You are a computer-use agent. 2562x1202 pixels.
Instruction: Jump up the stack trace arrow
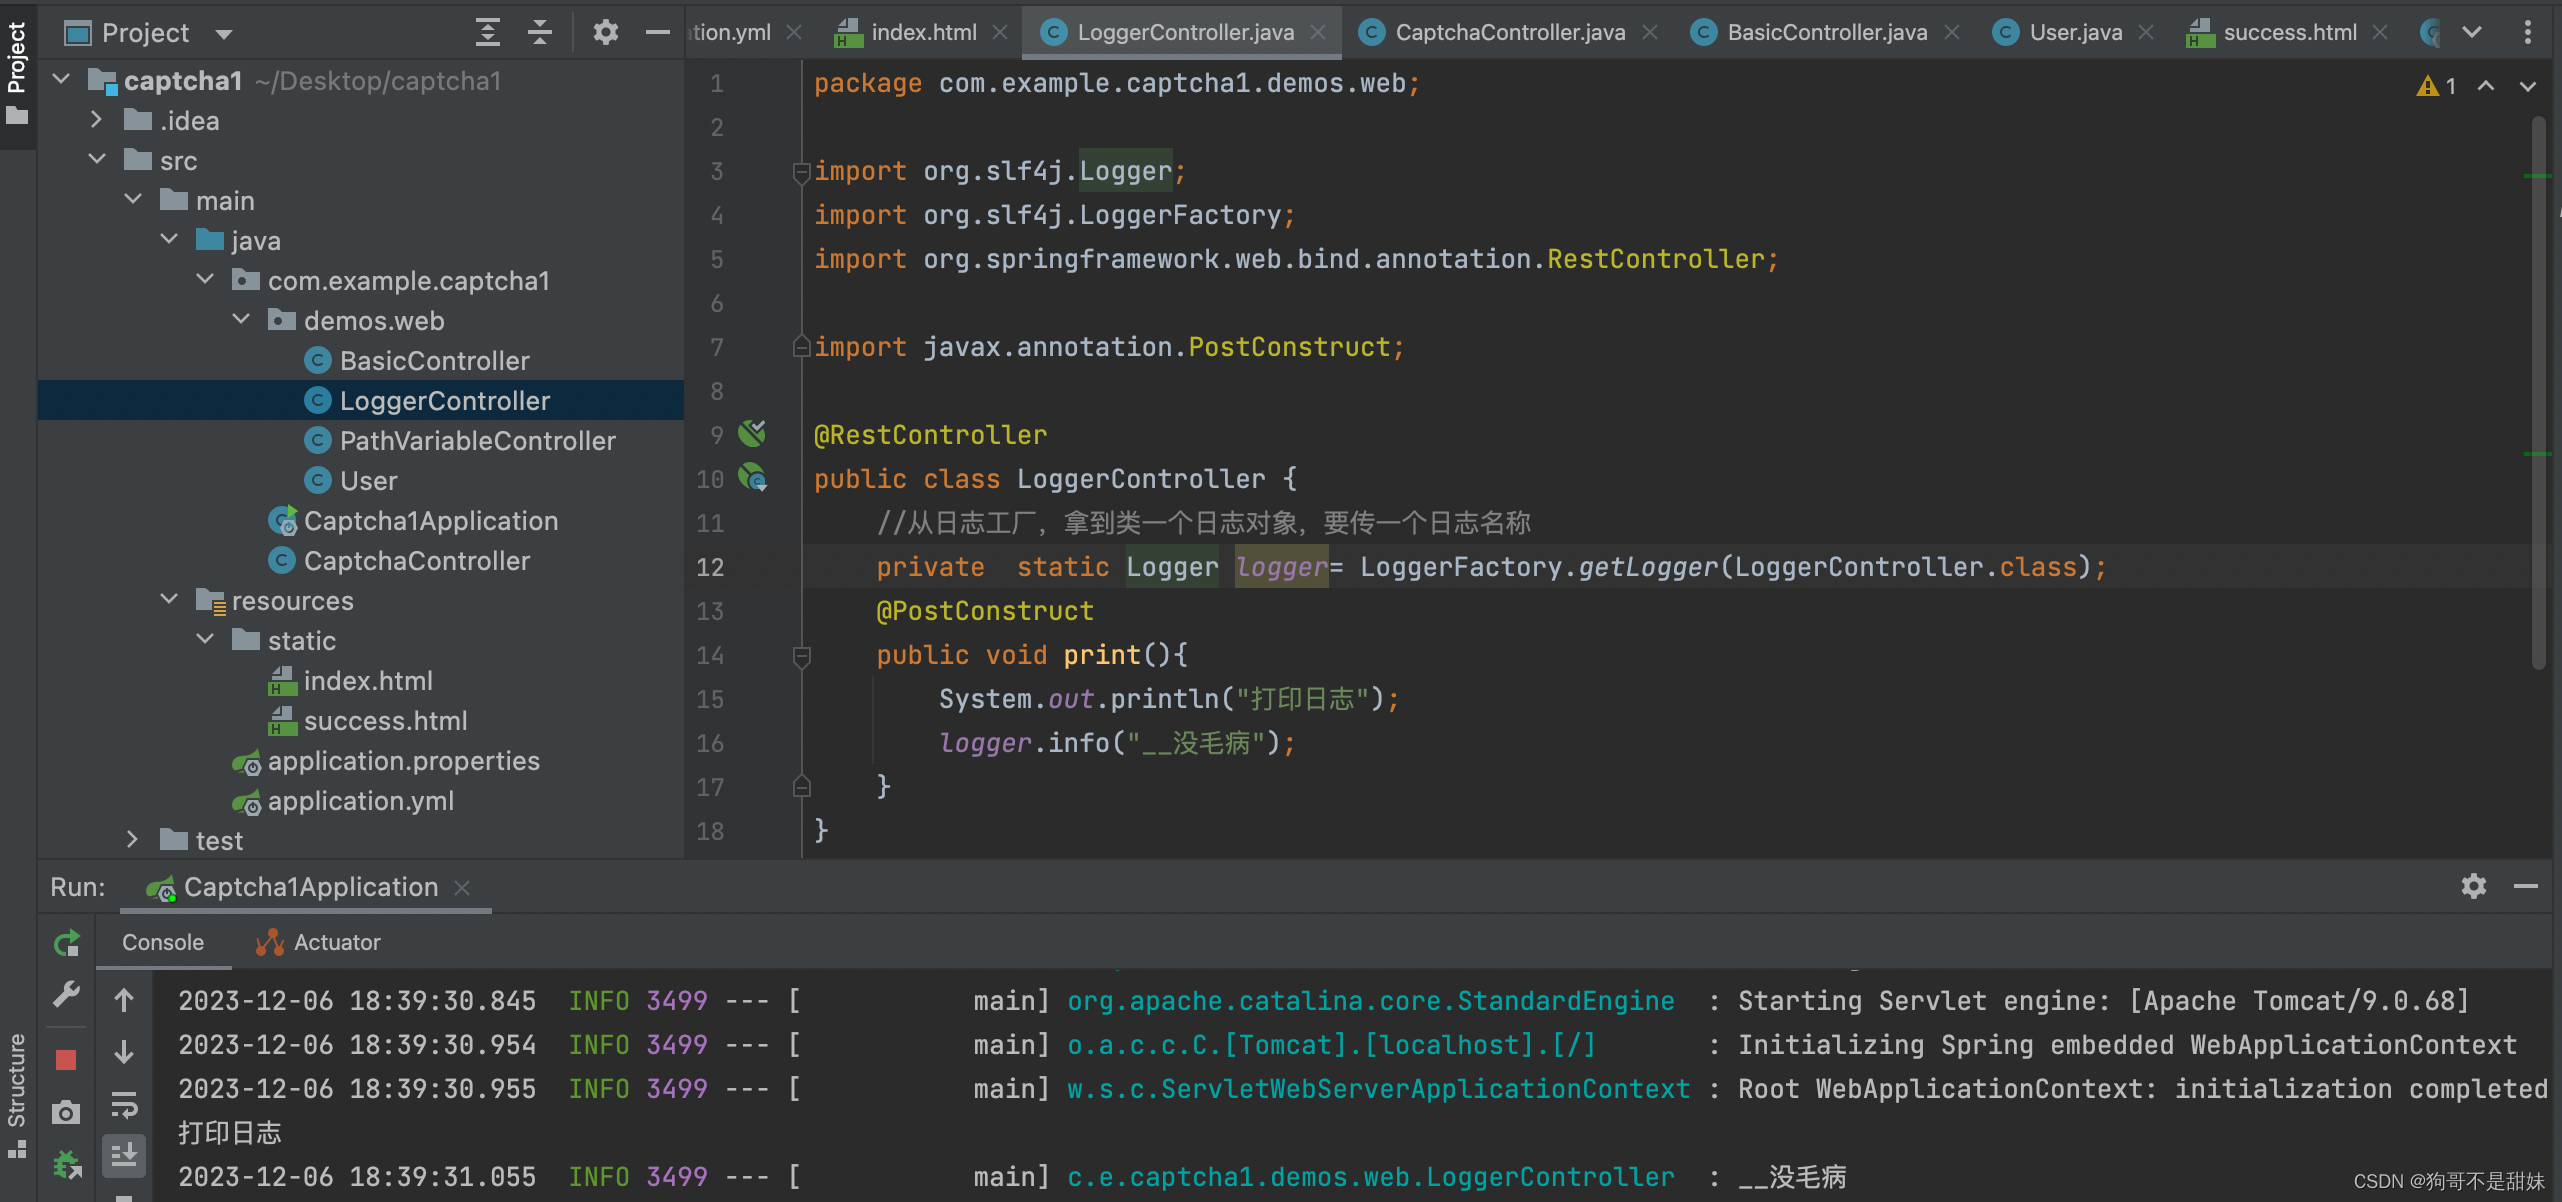tap(124, 1000)
